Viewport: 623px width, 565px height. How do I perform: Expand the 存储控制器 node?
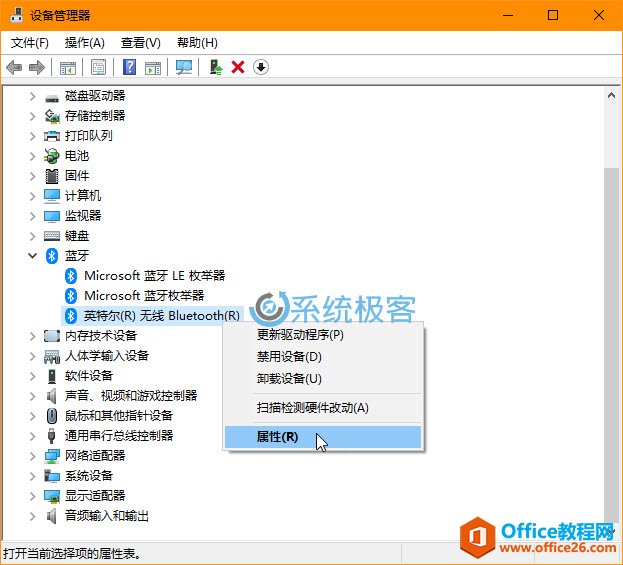click(x=33, y=116)
